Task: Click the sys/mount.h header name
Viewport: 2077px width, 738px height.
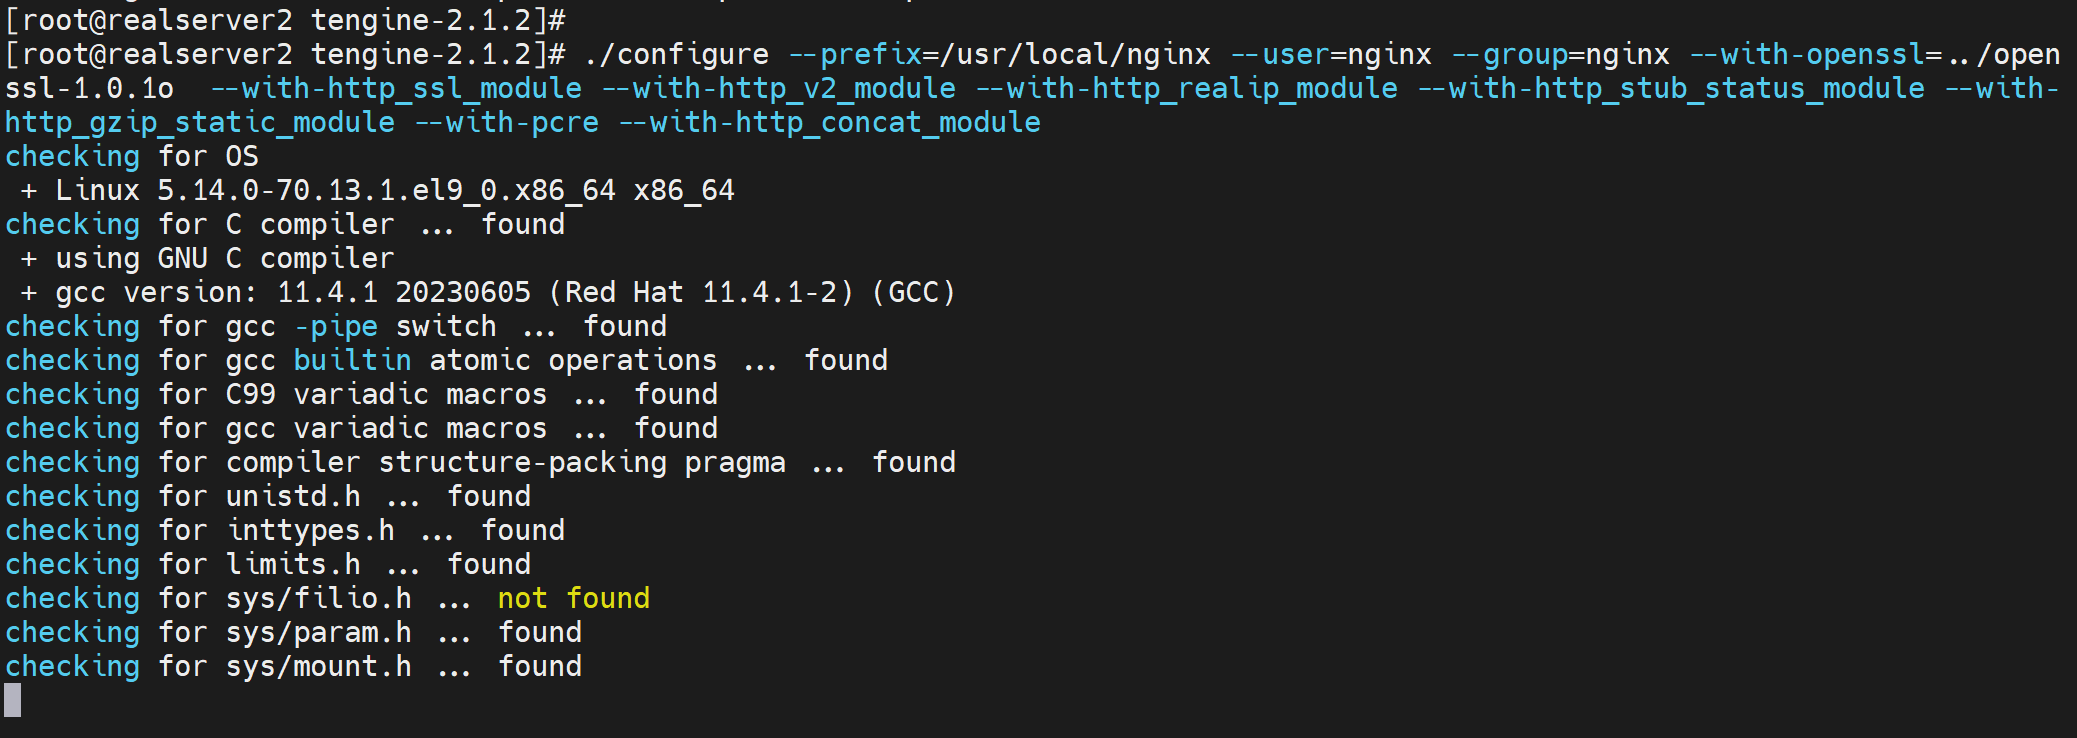Action: (318, 666)
